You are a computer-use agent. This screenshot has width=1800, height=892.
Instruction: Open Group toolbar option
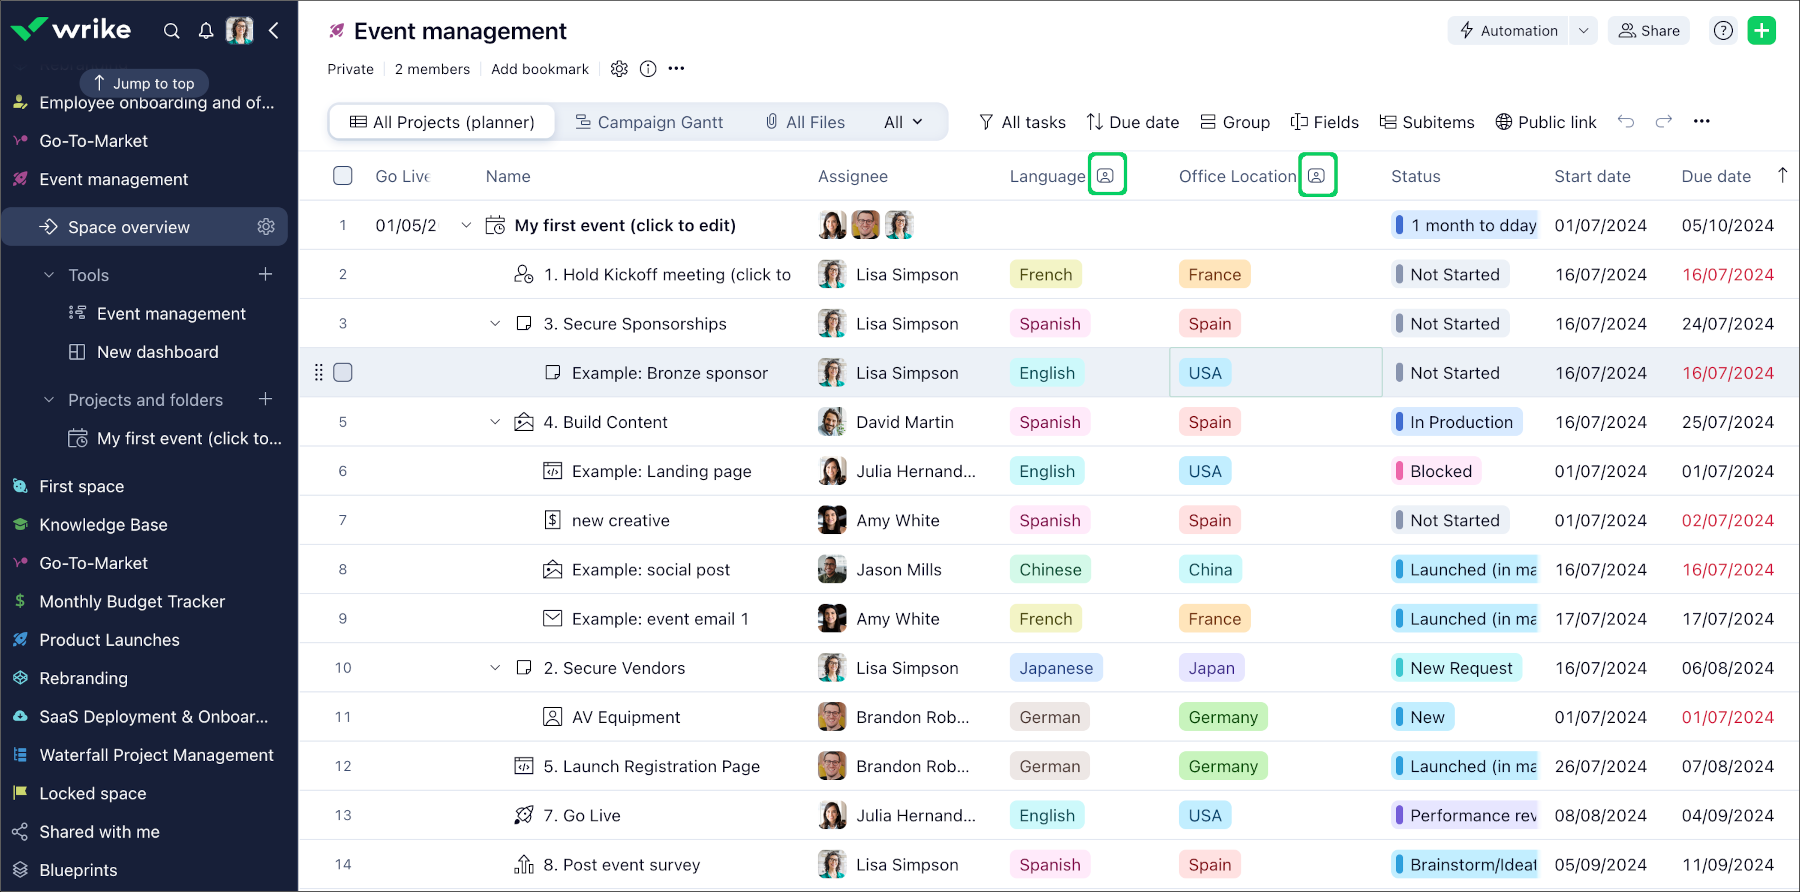click(1235, 122)
